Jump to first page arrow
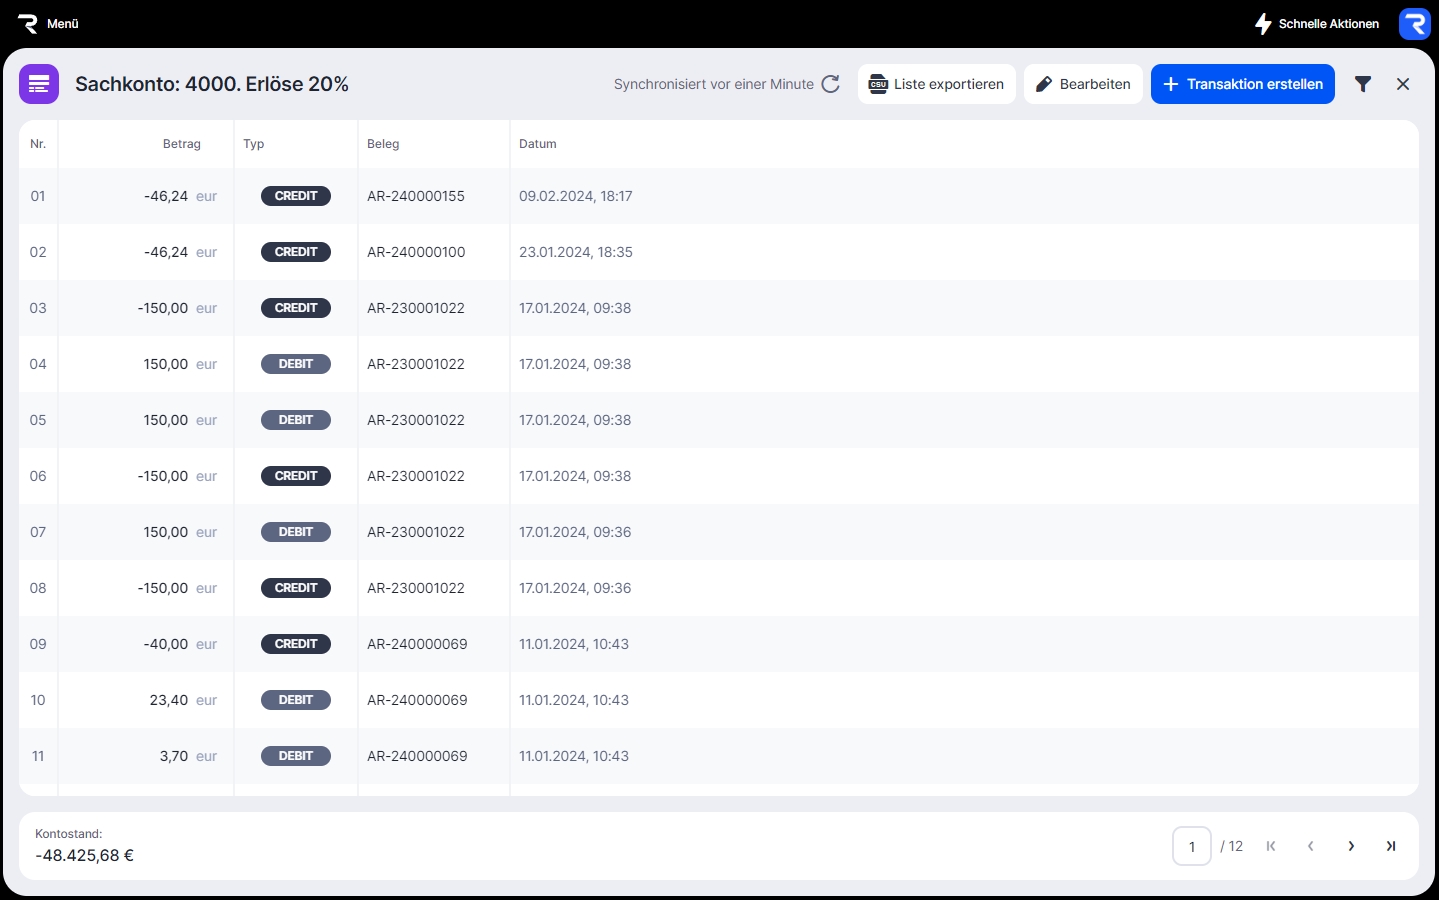Image resolution: width=1439 pixels, height=900 pixels. (1271, 846)
